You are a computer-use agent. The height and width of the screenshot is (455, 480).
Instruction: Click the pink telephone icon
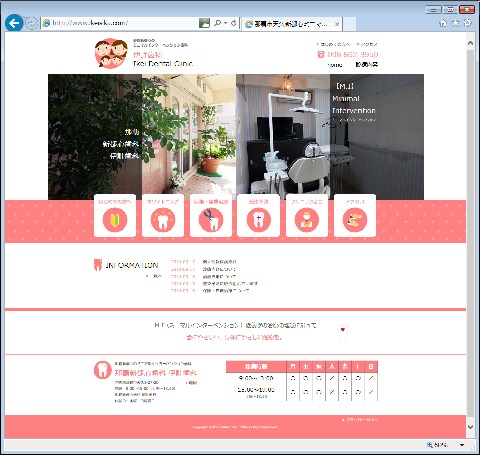(321, 54)
